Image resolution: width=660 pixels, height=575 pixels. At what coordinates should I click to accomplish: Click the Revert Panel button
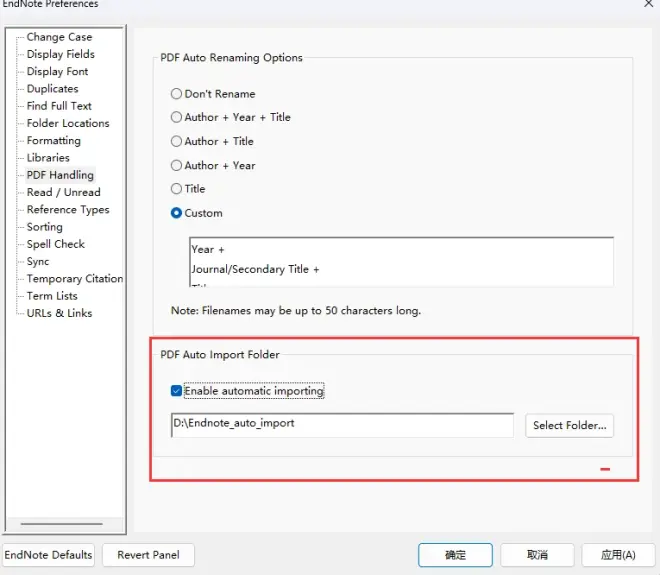(148, 555)
